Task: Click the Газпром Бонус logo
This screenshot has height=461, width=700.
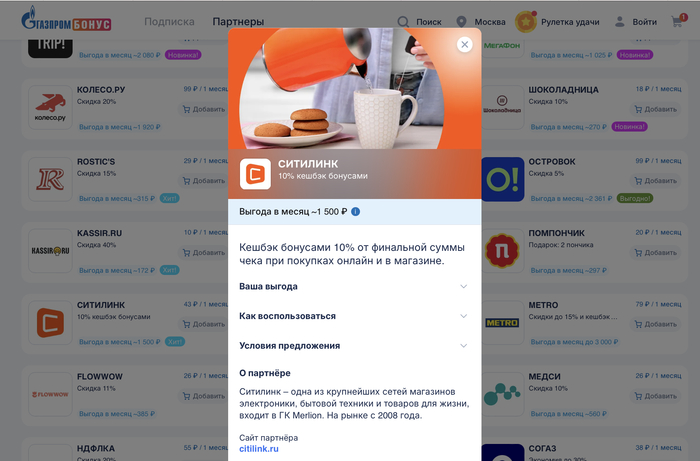Action: pos(66,20)
